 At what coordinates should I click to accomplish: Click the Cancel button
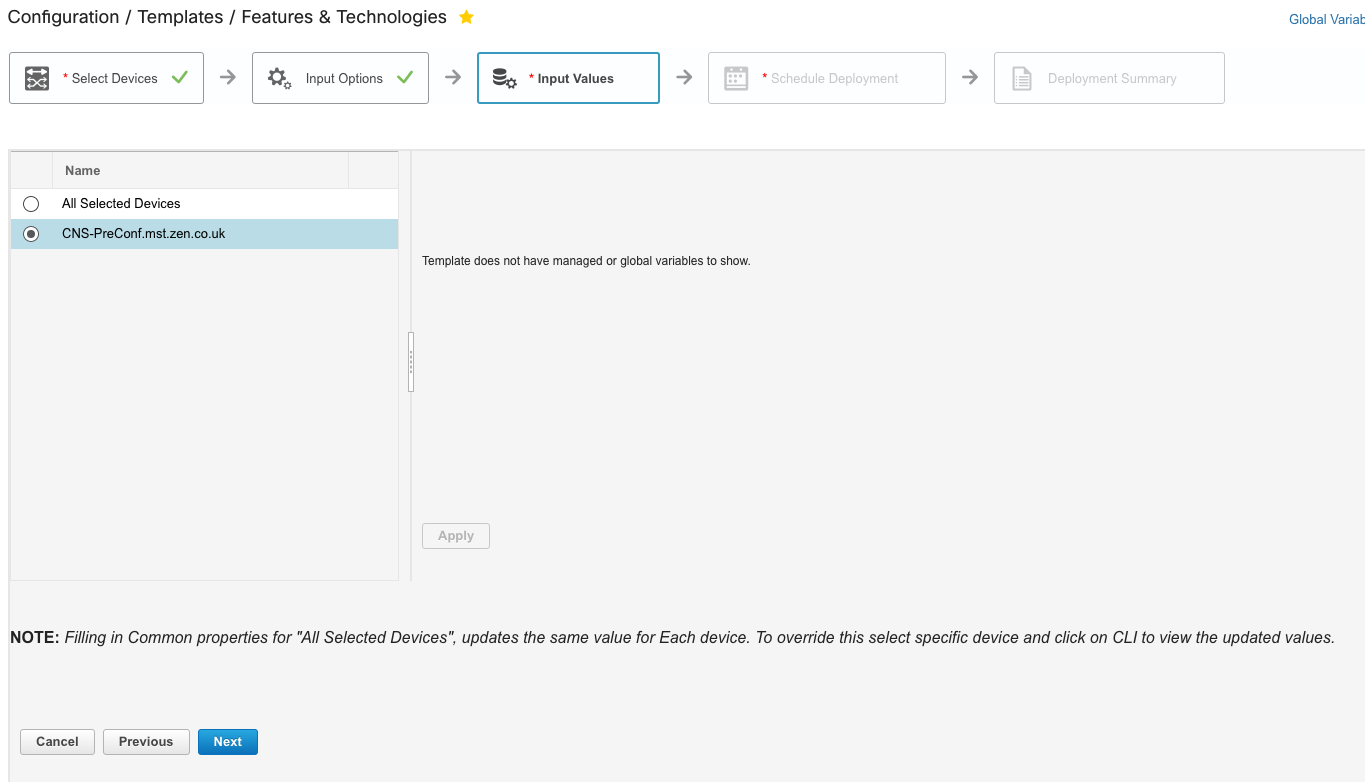pyautogui.click(x=57, y=742)
